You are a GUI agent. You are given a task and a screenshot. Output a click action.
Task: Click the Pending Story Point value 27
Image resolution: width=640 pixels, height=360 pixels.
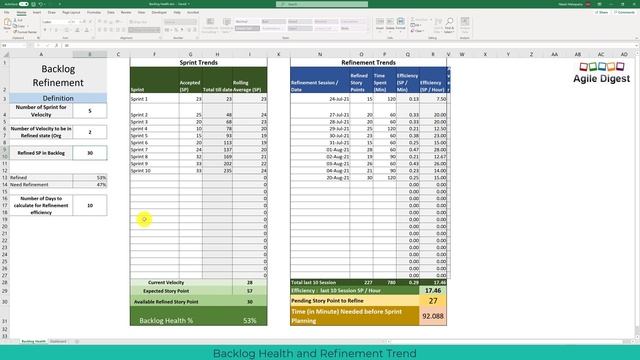[433, 301]
